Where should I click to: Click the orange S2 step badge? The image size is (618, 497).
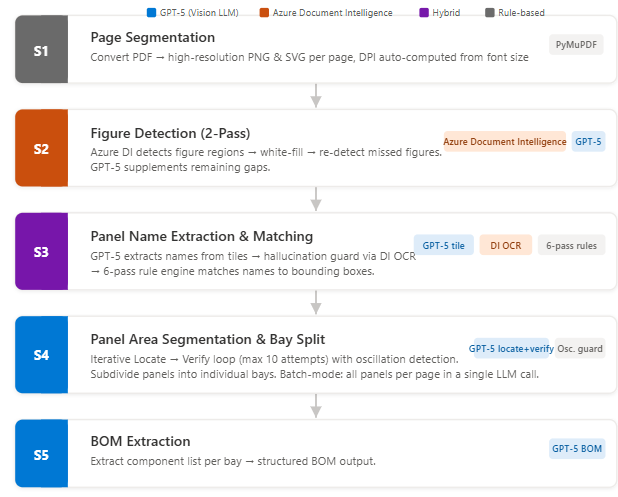point(41,149)
